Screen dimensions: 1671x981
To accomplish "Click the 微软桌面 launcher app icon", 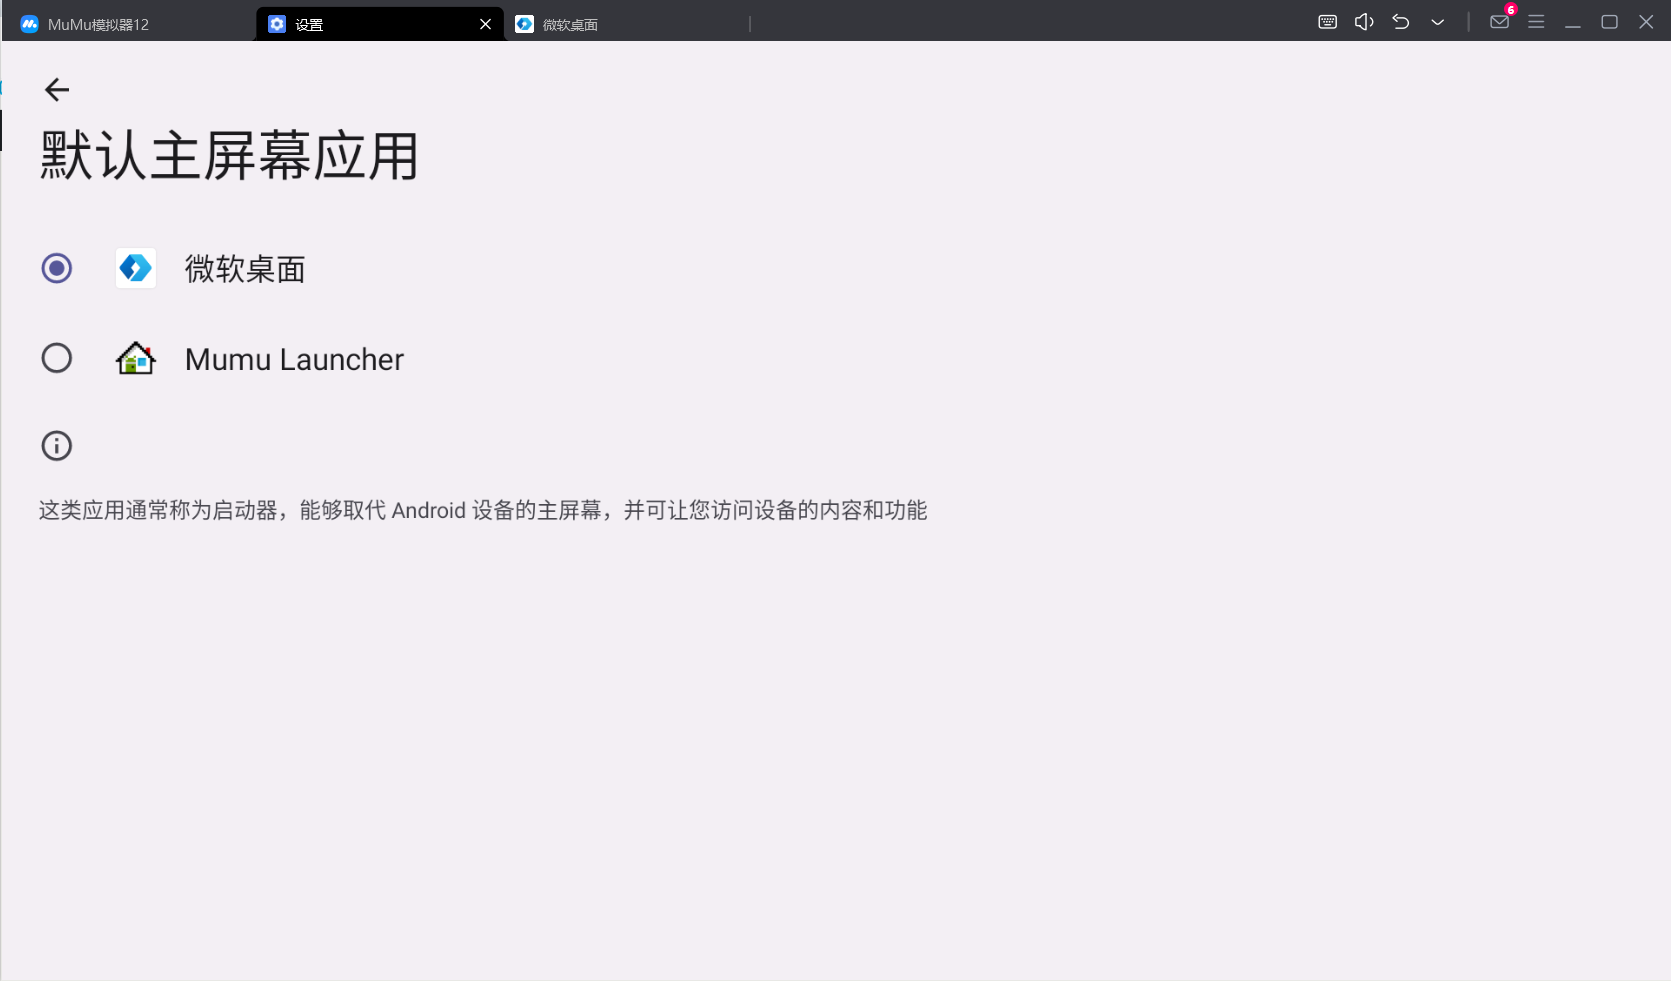I will point(136,268).
